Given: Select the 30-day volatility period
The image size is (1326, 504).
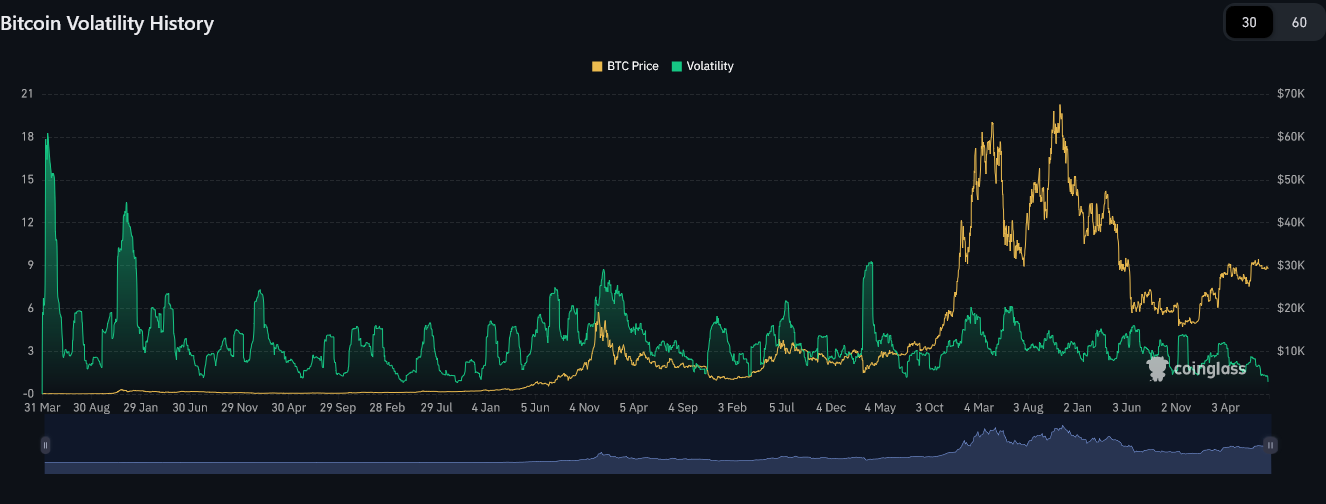Looking at the screenshot, I should click(x=1249, y=22).
